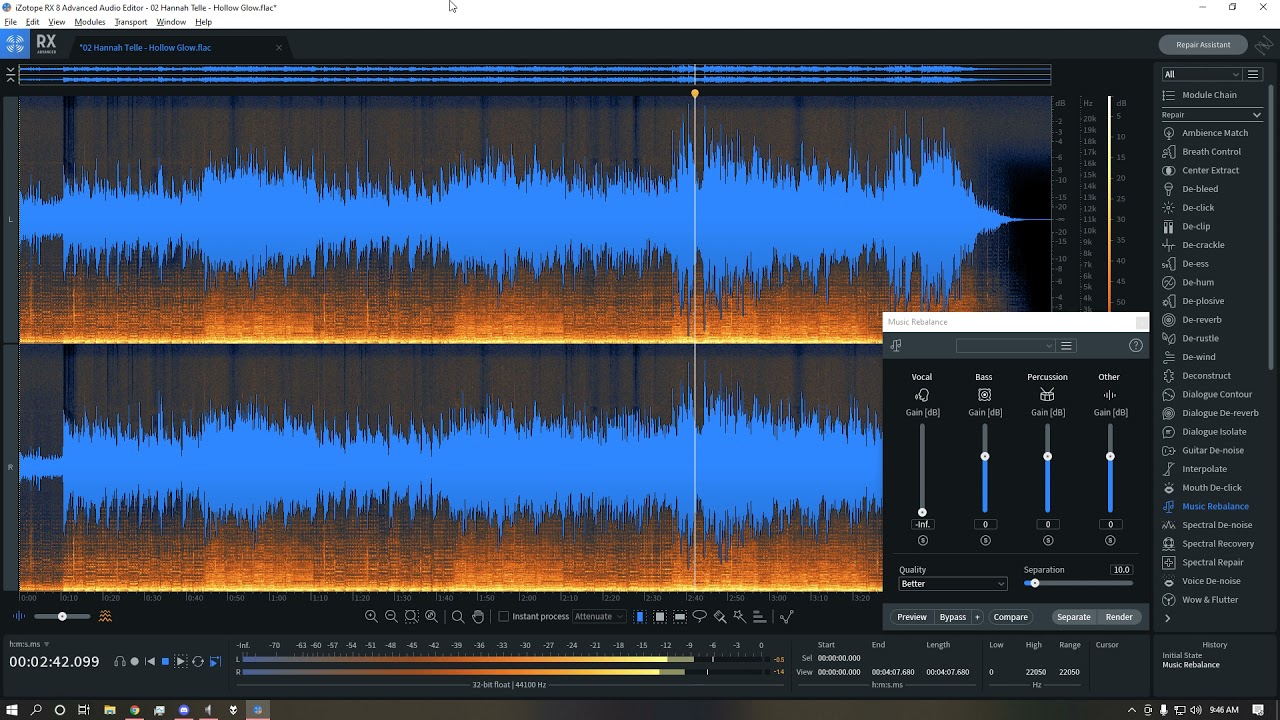Open the View menu
The image size is (1280, 720).
point(56,22)
